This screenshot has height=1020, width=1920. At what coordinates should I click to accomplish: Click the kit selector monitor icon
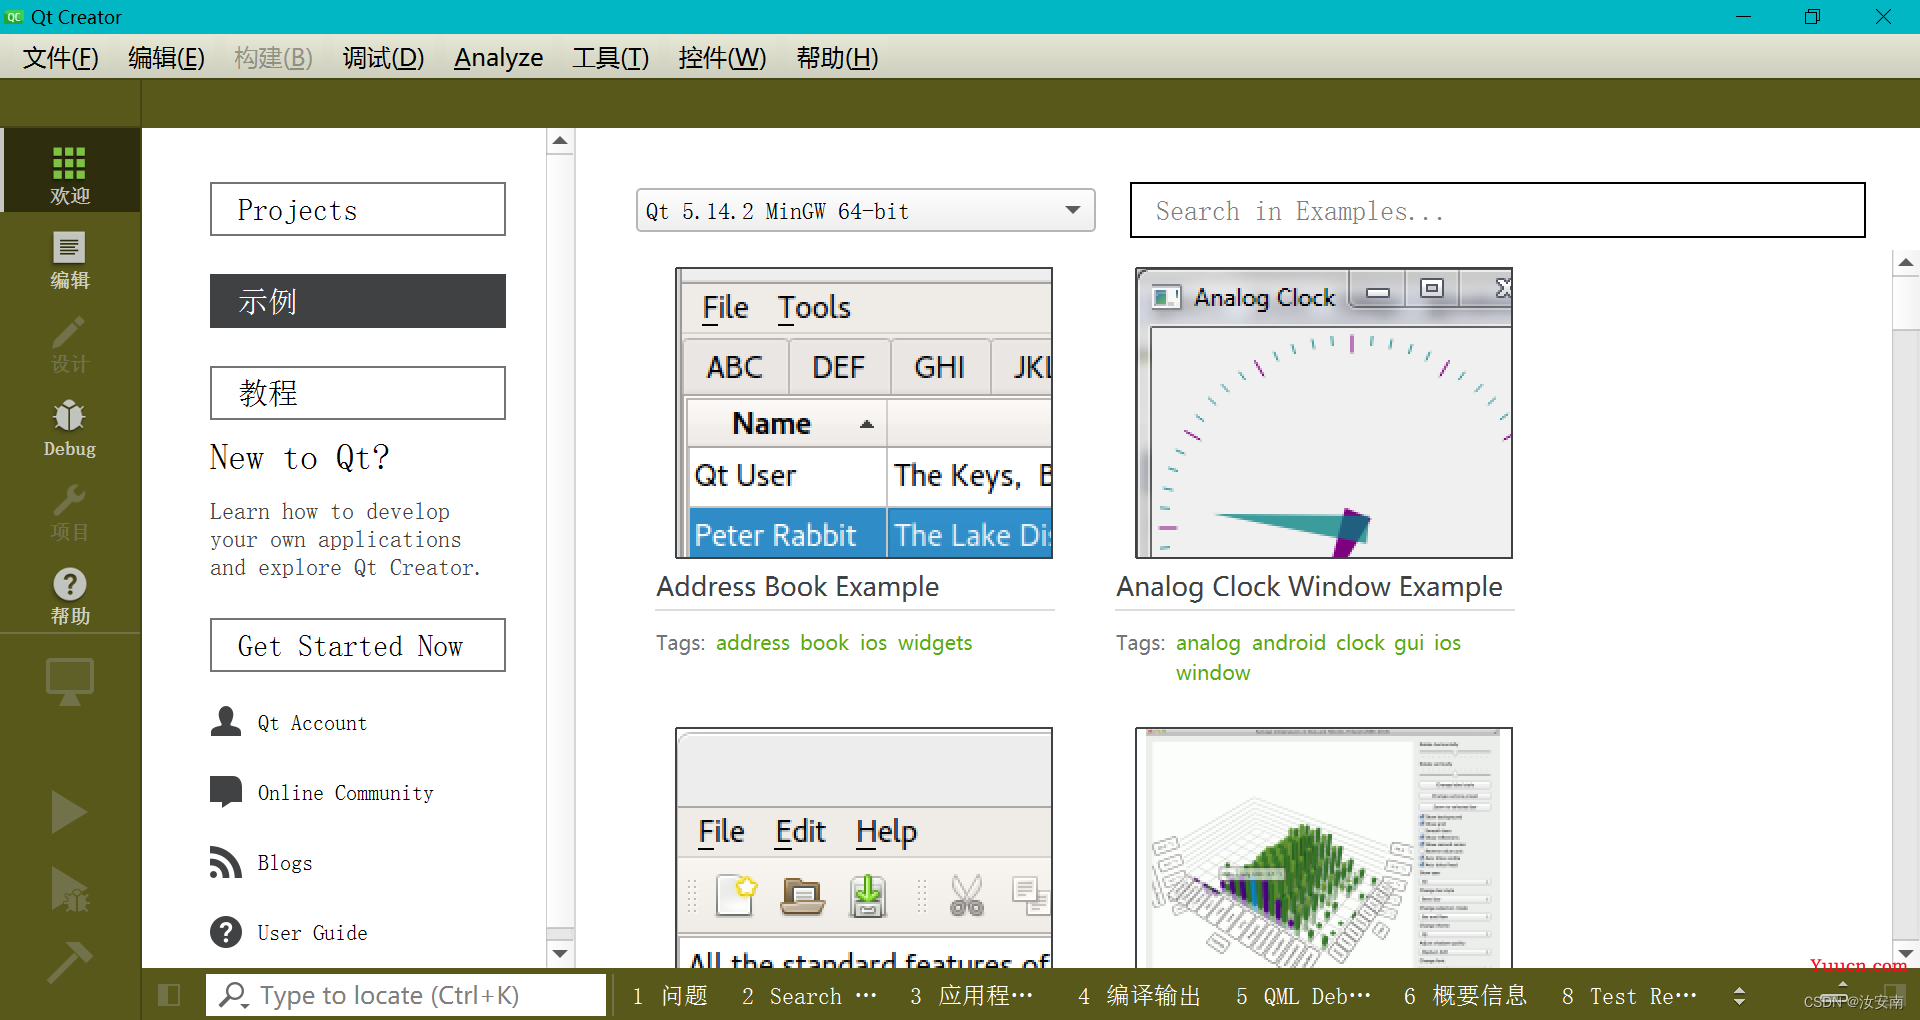pos(70,682)
